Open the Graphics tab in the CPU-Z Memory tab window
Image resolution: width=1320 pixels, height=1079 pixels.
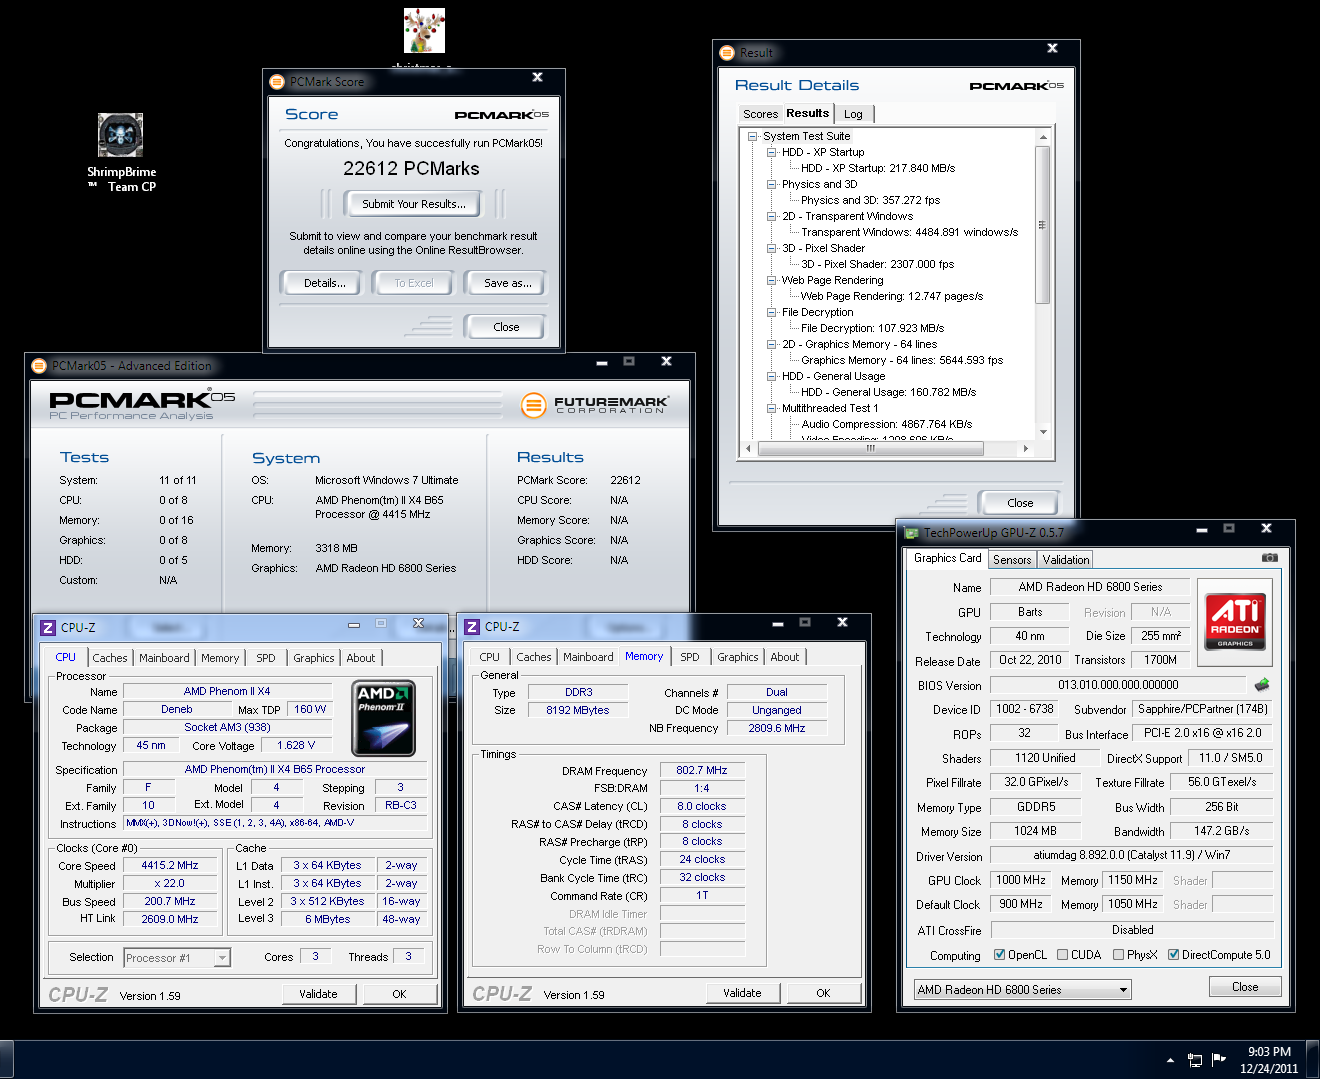pyautogui.click(x=737, y=657)
